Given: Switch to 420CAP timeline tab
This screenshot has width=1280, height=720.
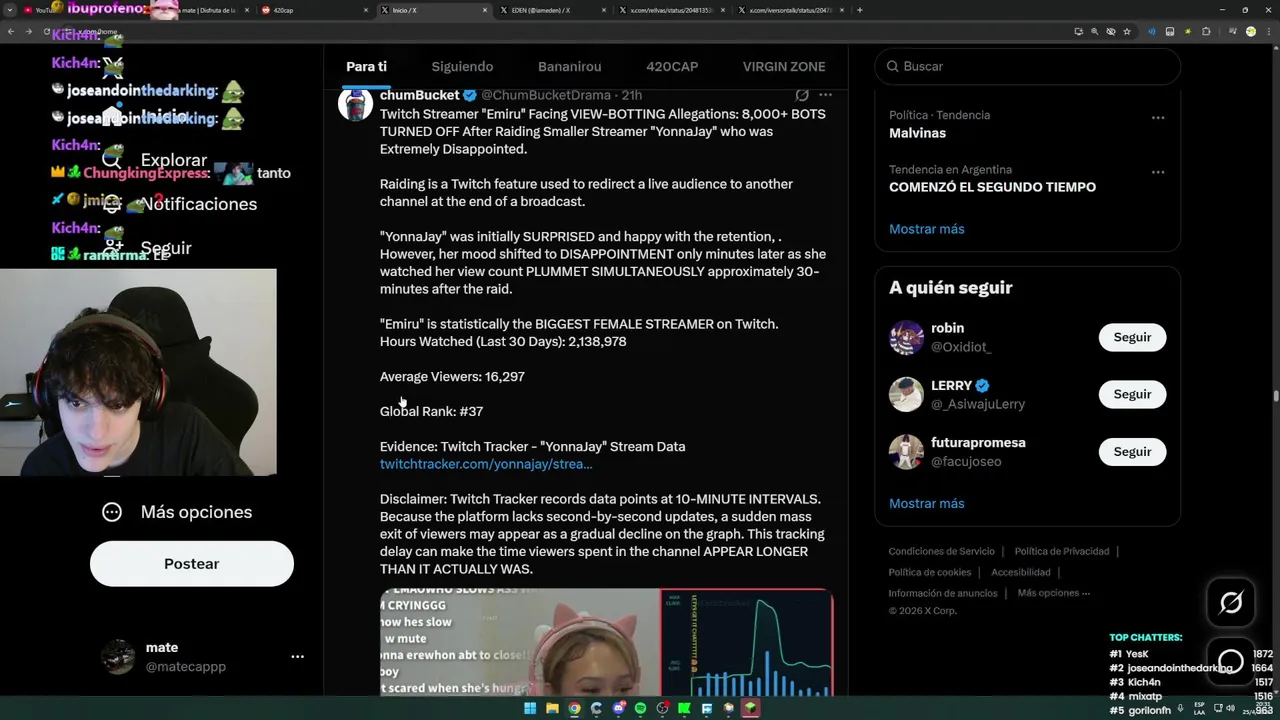Looking at the screenshot, I should (672, 66).
